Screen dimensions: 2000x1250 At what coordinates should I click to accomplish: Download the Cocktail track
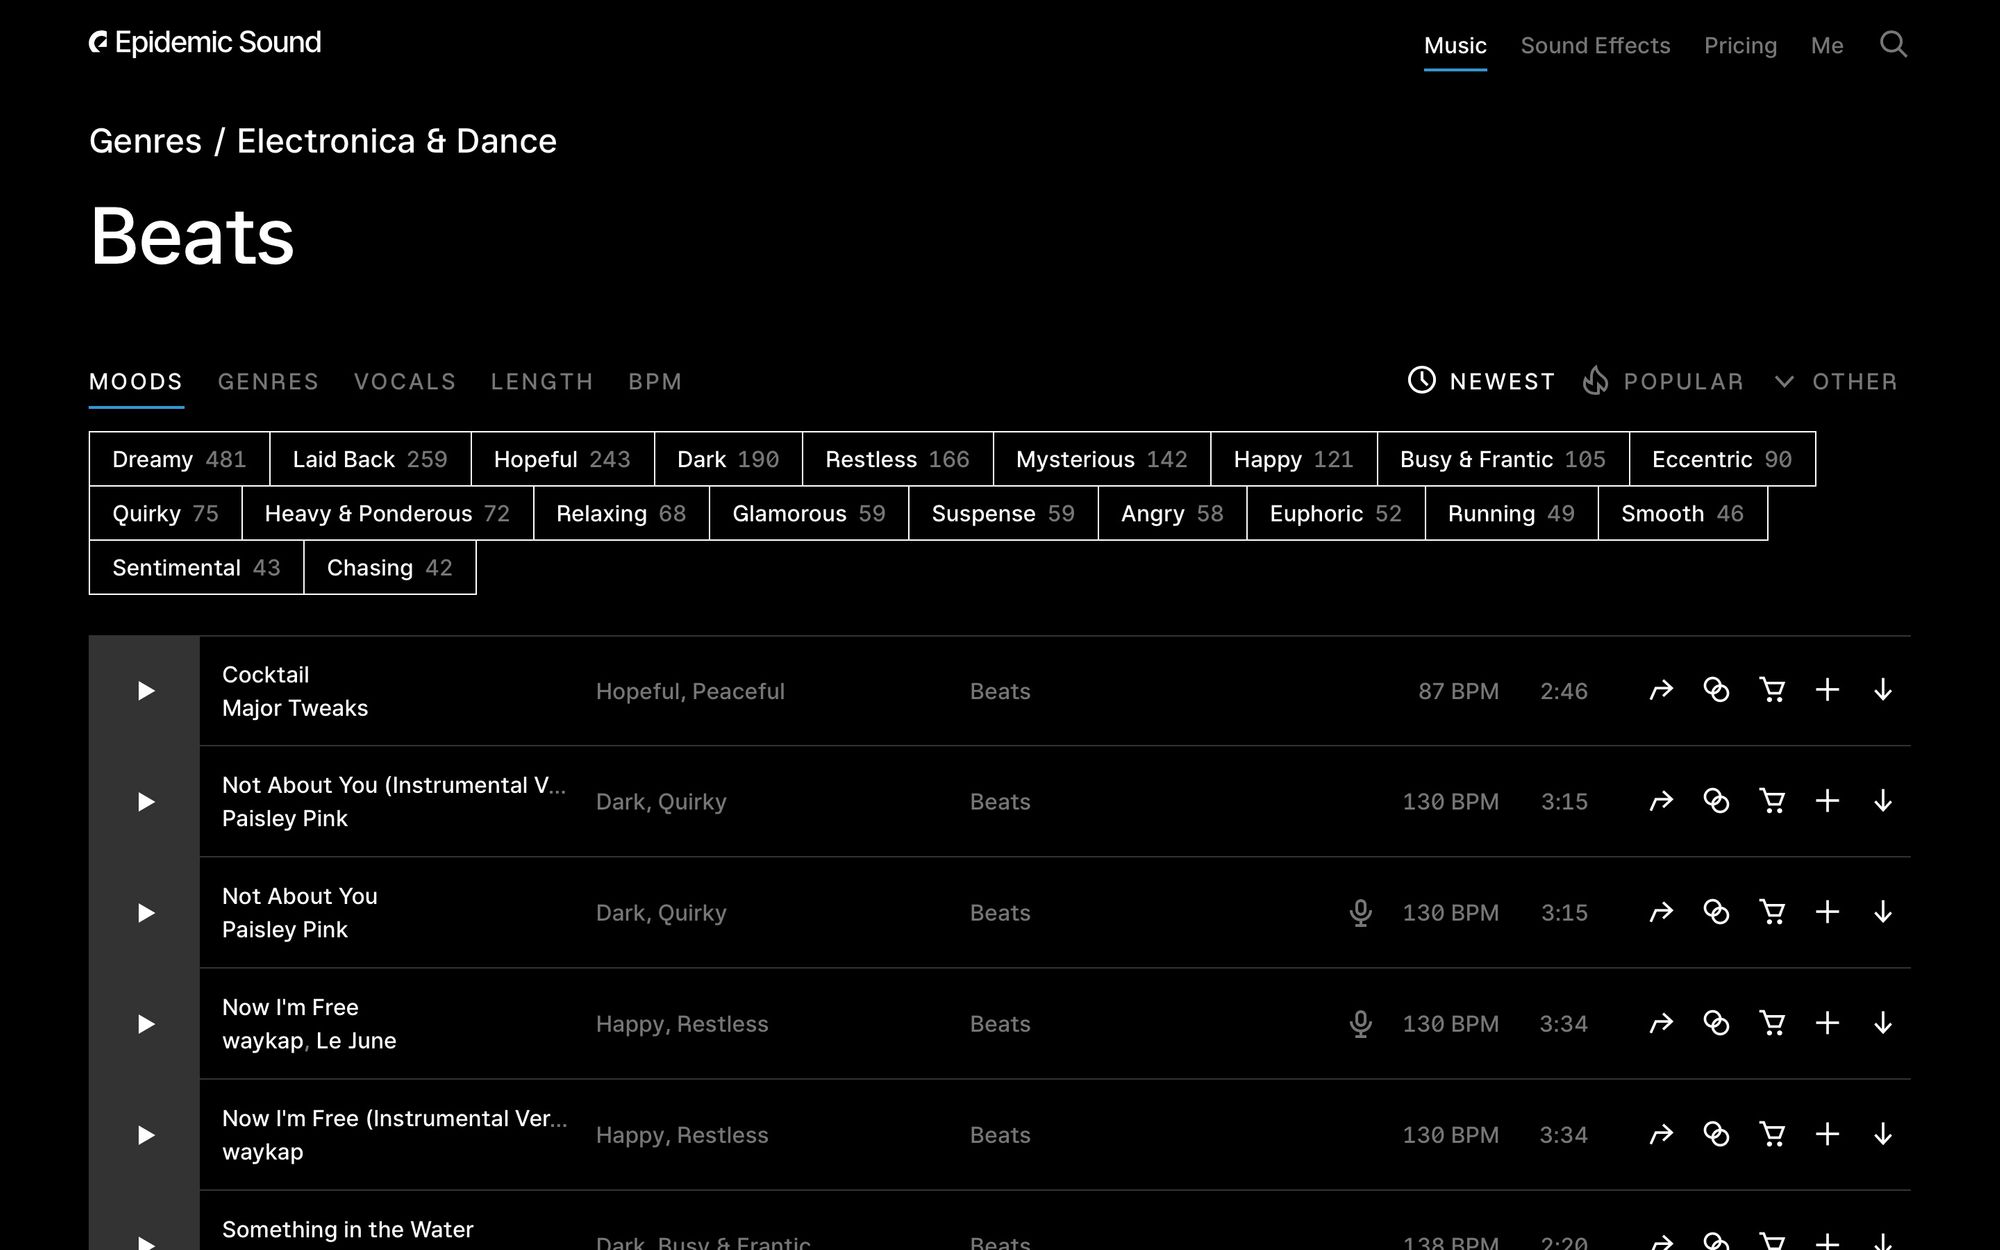point(1883,690)
